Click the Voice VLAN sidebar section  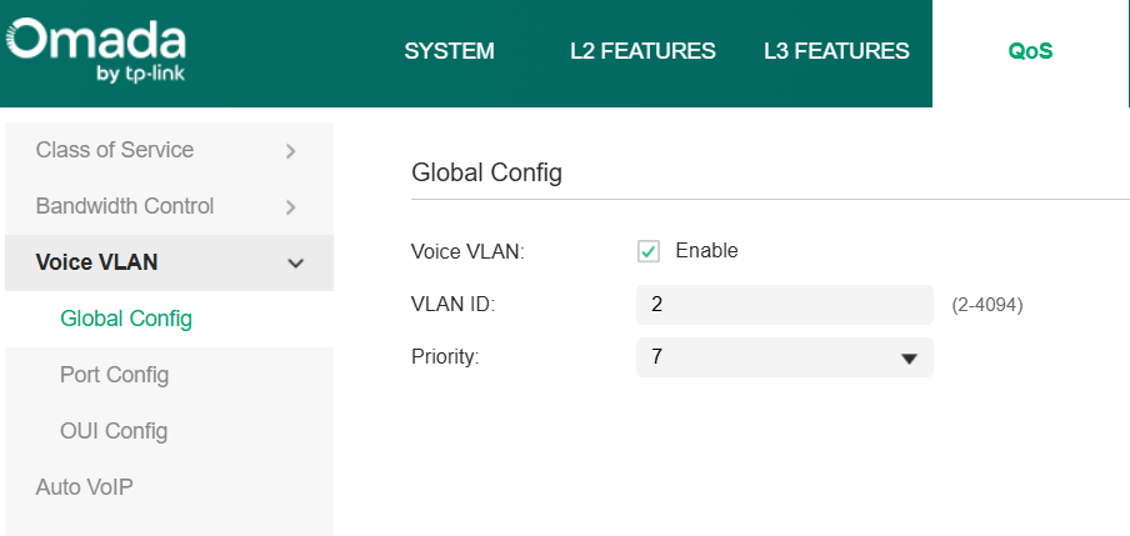pyautogui.click(x=169, y=262)
